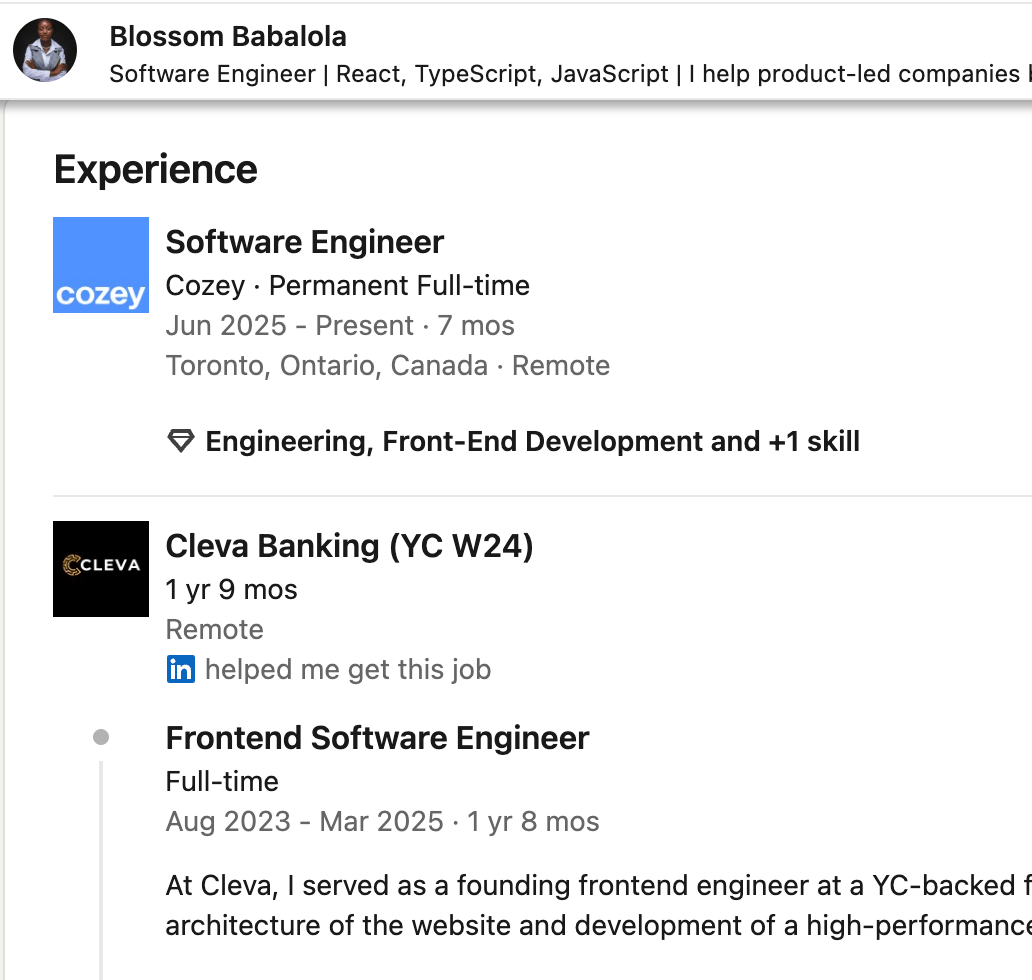Click the LinkedIn logo beside helped me

tap(180, 669)
